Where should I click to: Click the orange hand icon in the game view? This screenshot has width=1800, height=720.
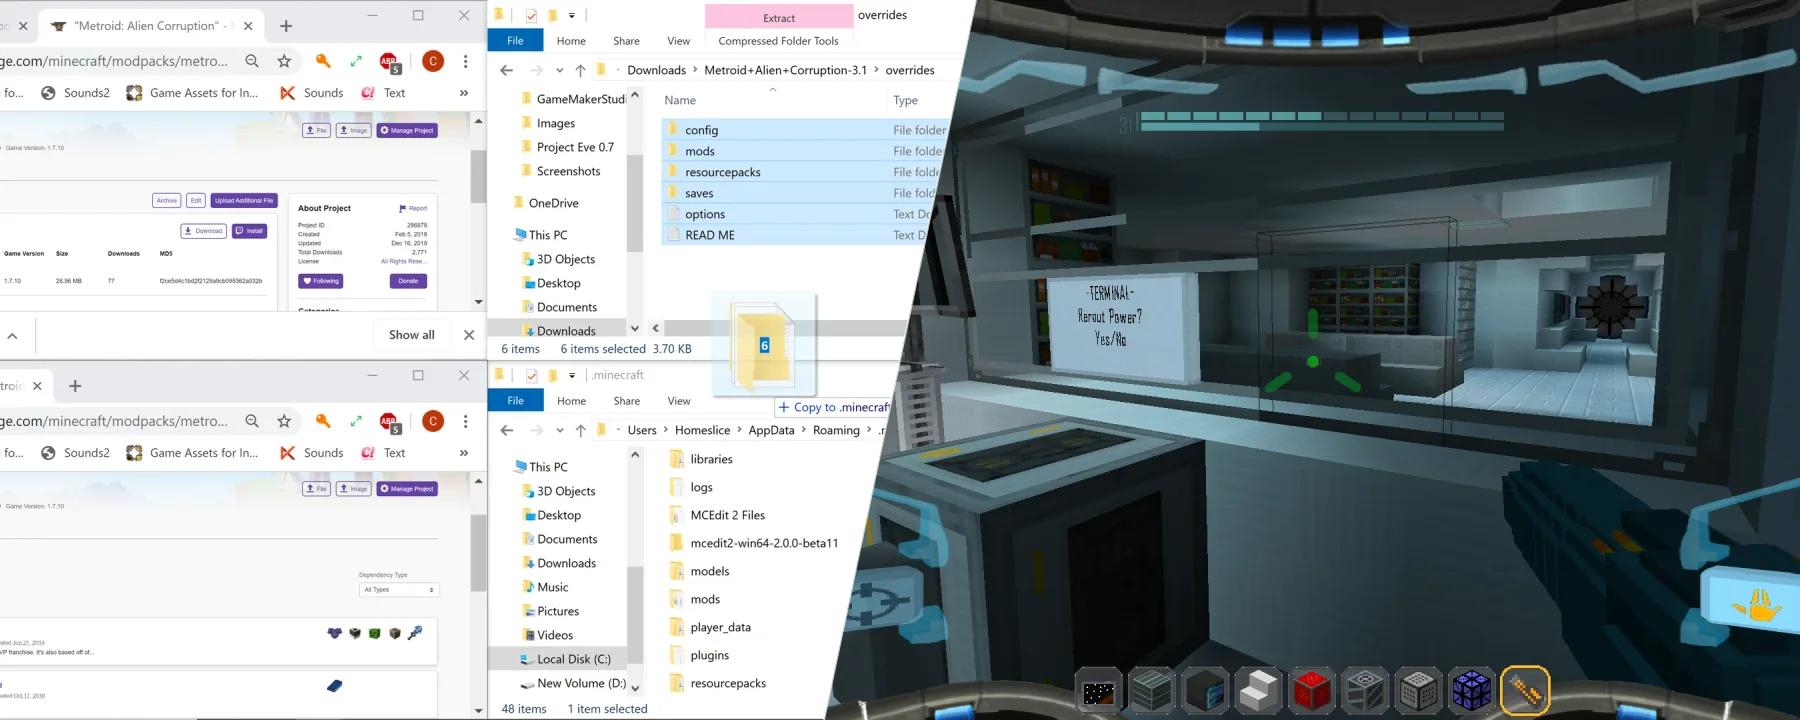click(x=1758, y=605)
